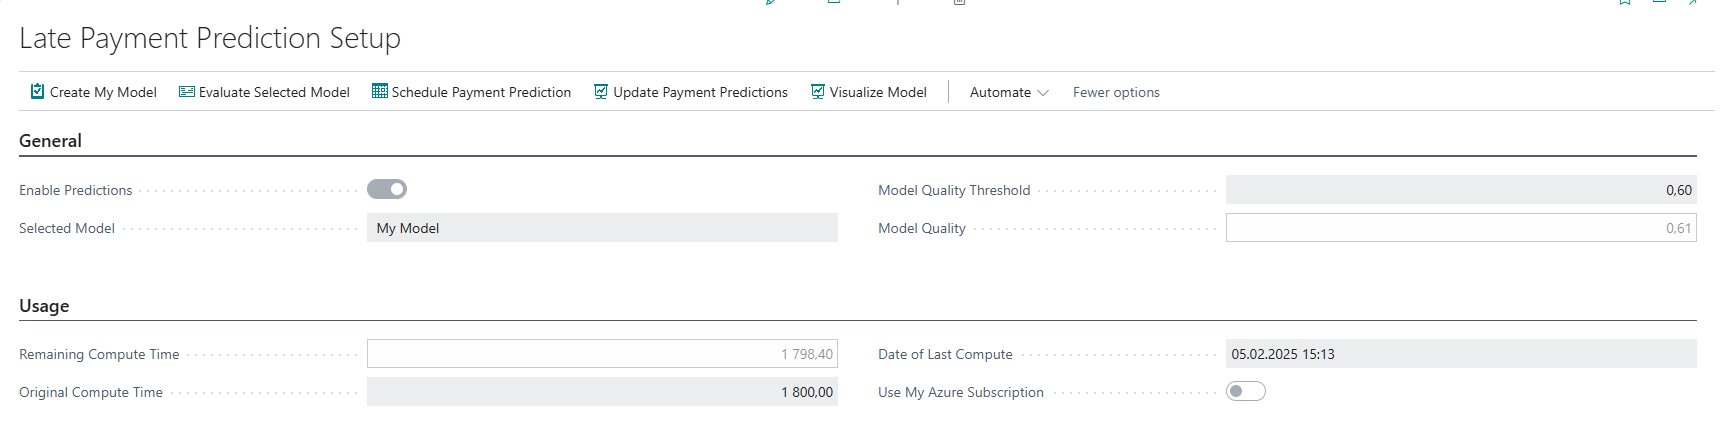Click the Date of Last Compute field
Image resolution: width=1730 pixels, height=434 pixels.
pos(1460,354)
